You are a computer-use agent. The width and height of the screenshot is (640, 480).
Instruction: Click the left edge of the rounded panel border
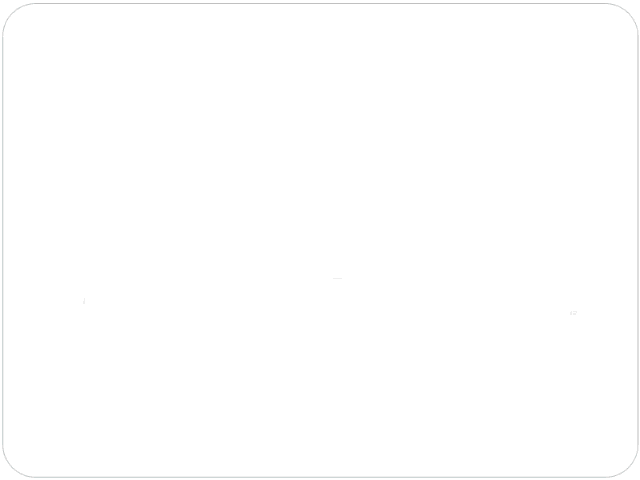[x=3, y=240]
